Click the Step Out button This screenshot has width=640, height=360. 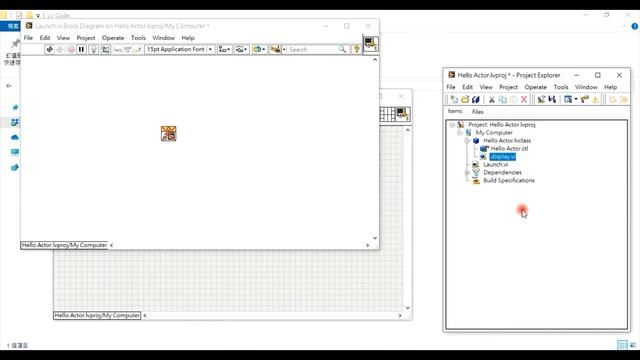(138, 49)
